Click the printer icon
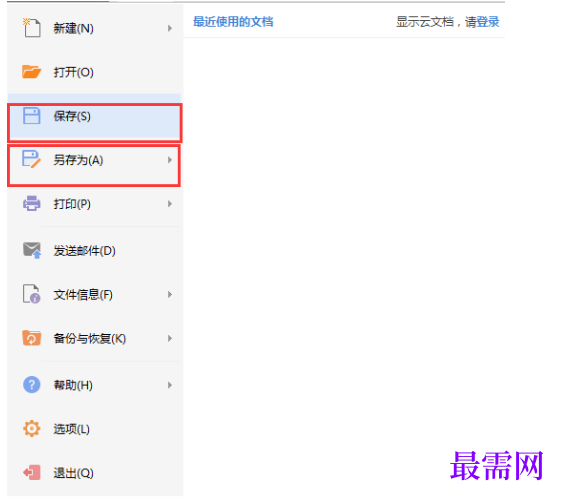Viewport: 562px width, 497px height. coord(32,204)
